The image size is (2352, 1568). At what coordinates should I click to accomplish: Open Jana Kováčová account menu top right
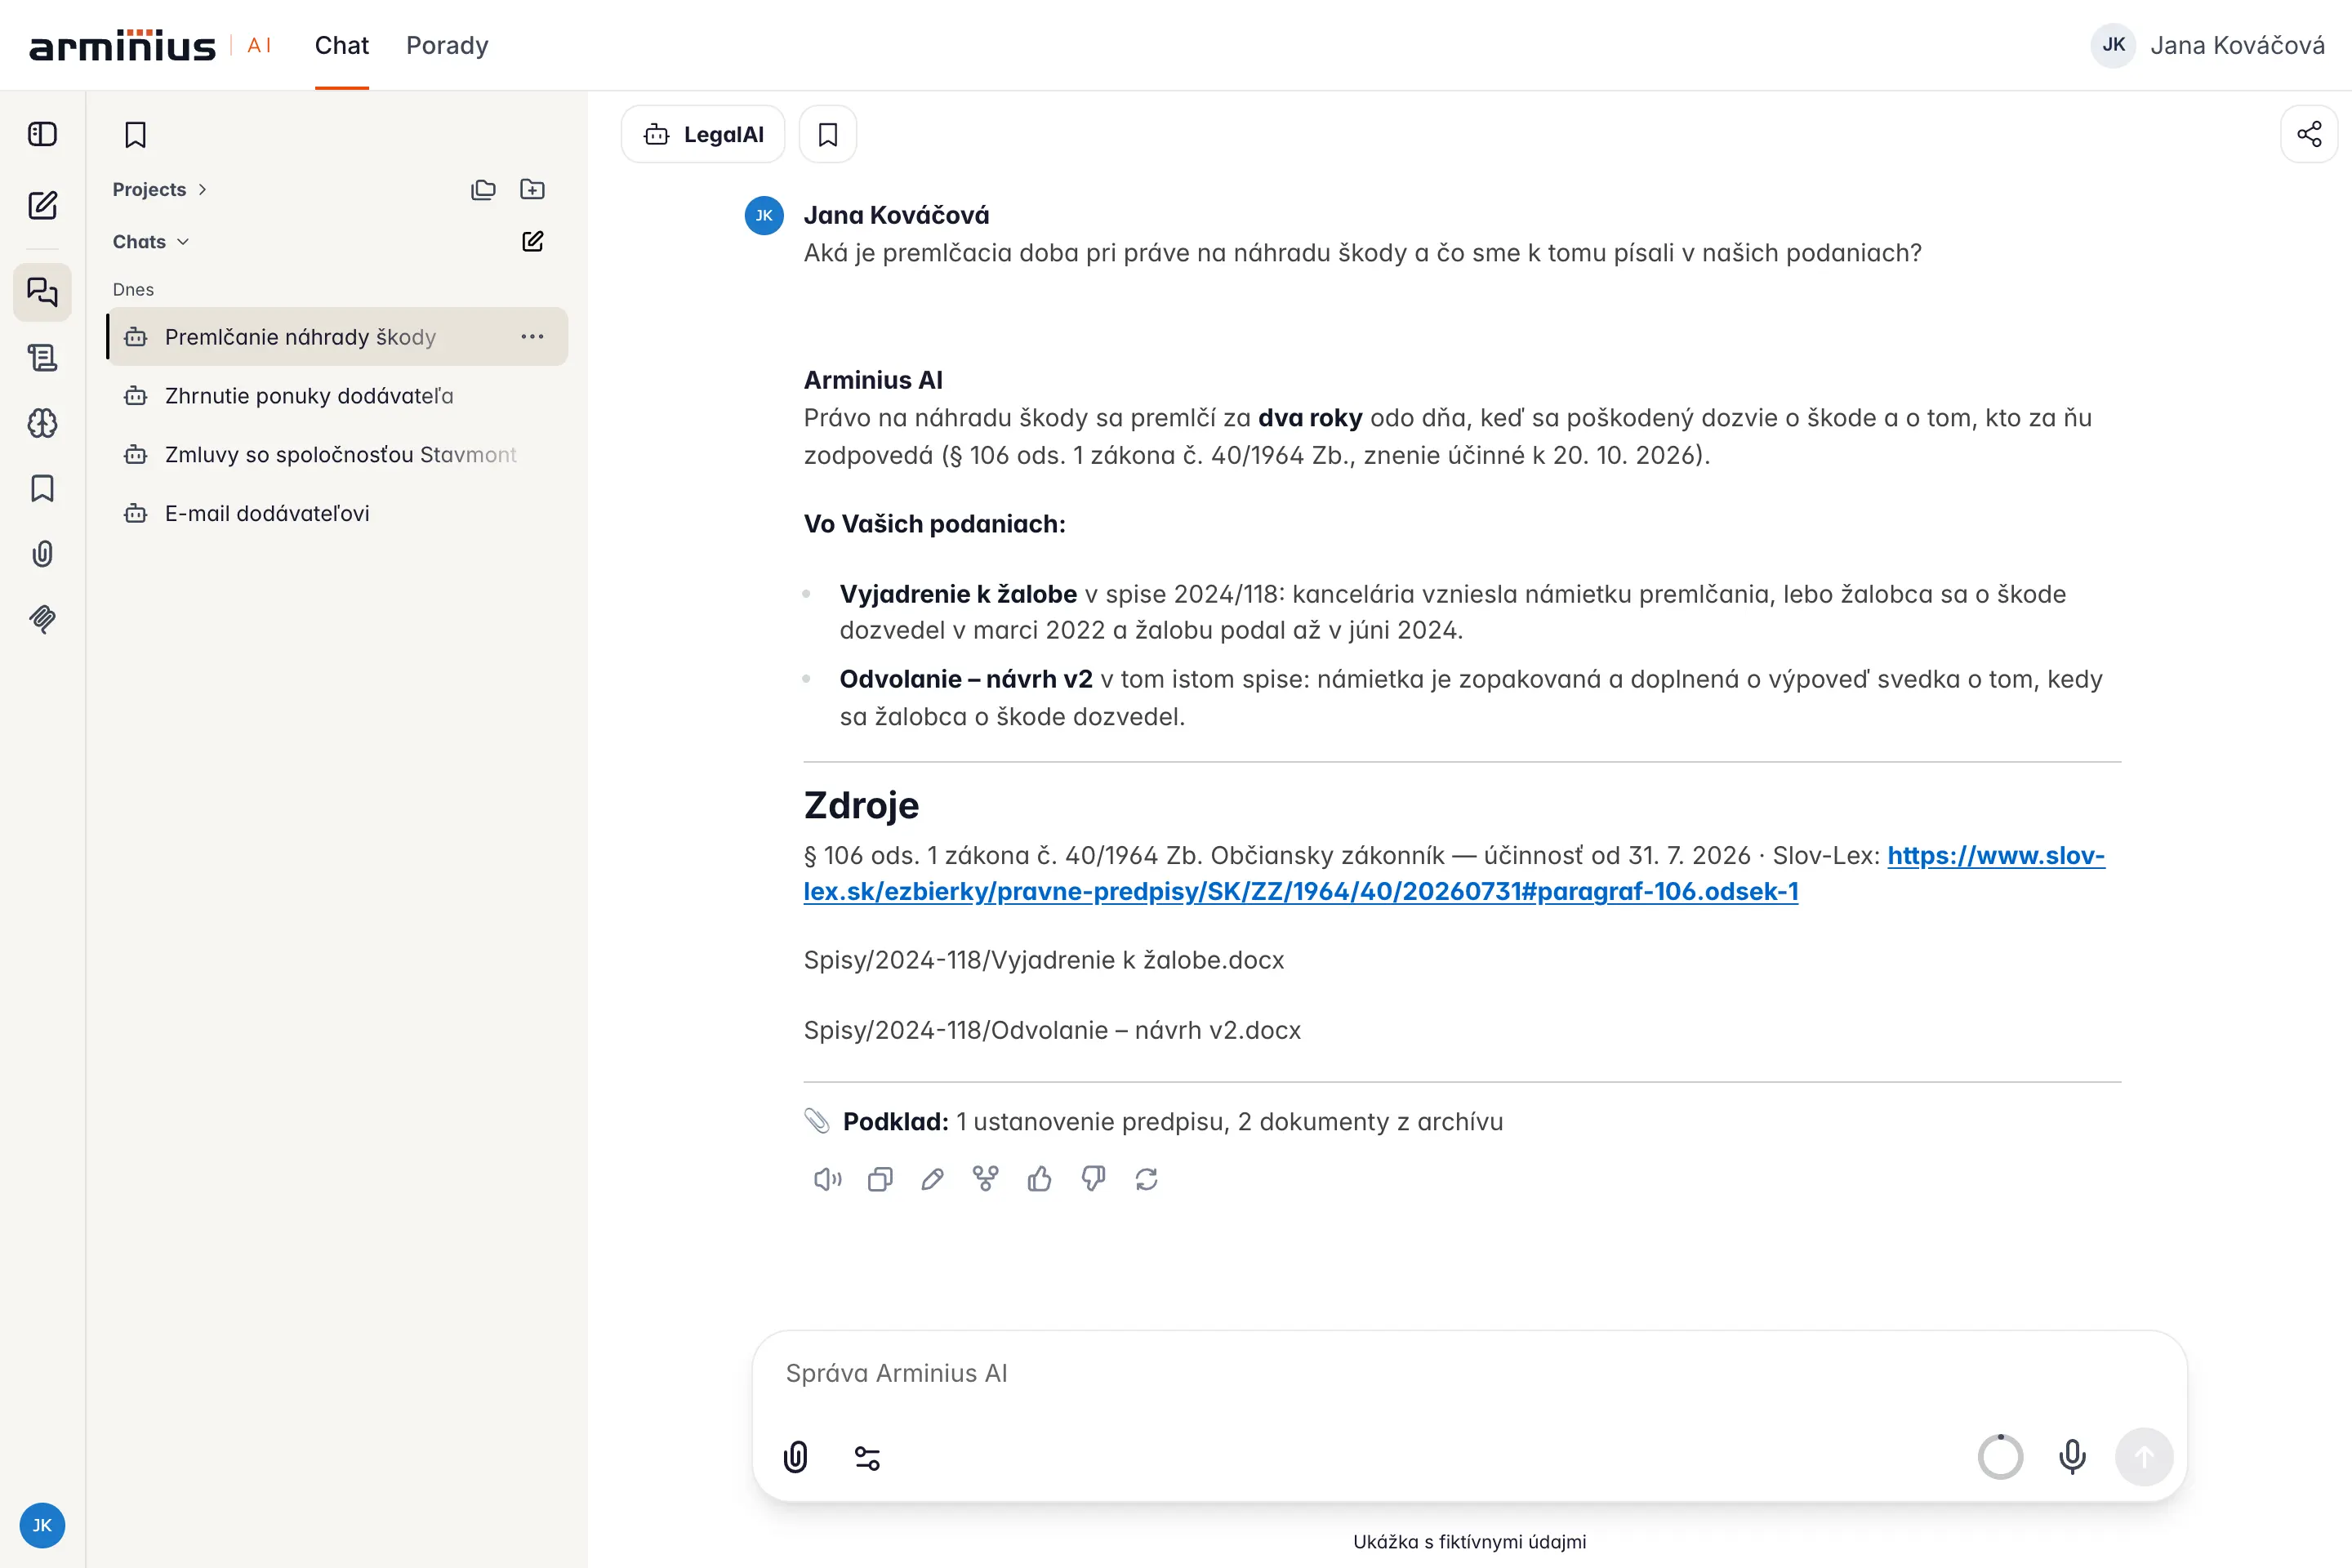2207,45
